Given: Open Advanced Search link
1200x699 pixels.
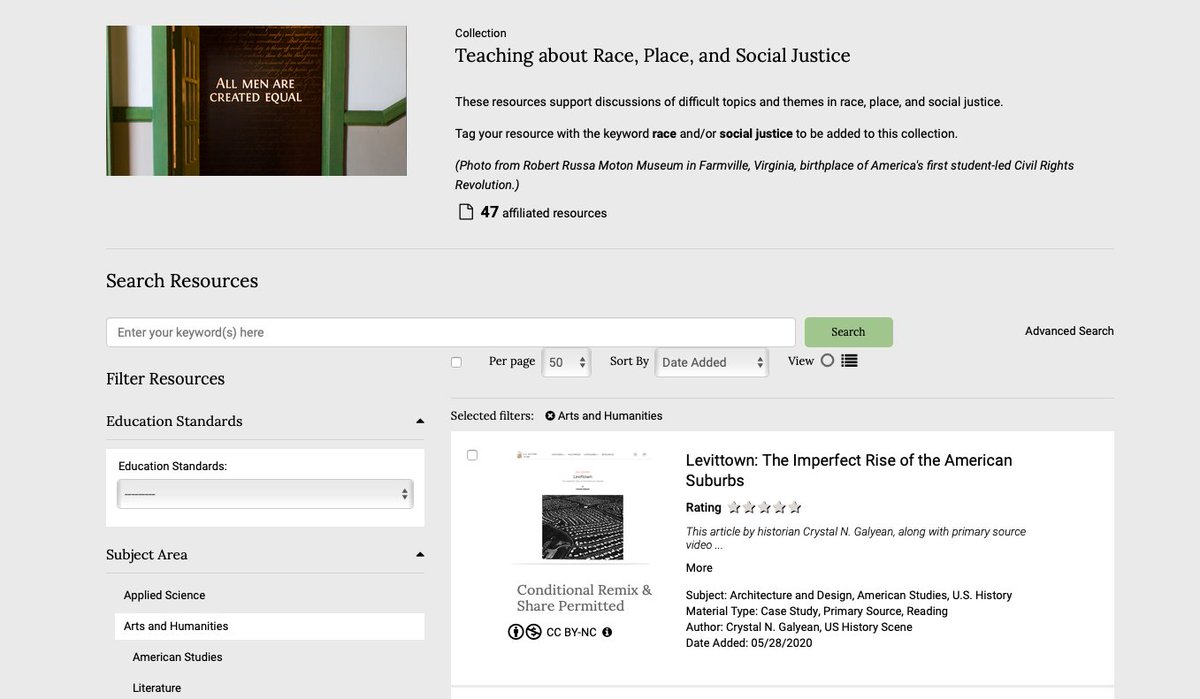Looking at the screenshot, I should pos(1069,331).
